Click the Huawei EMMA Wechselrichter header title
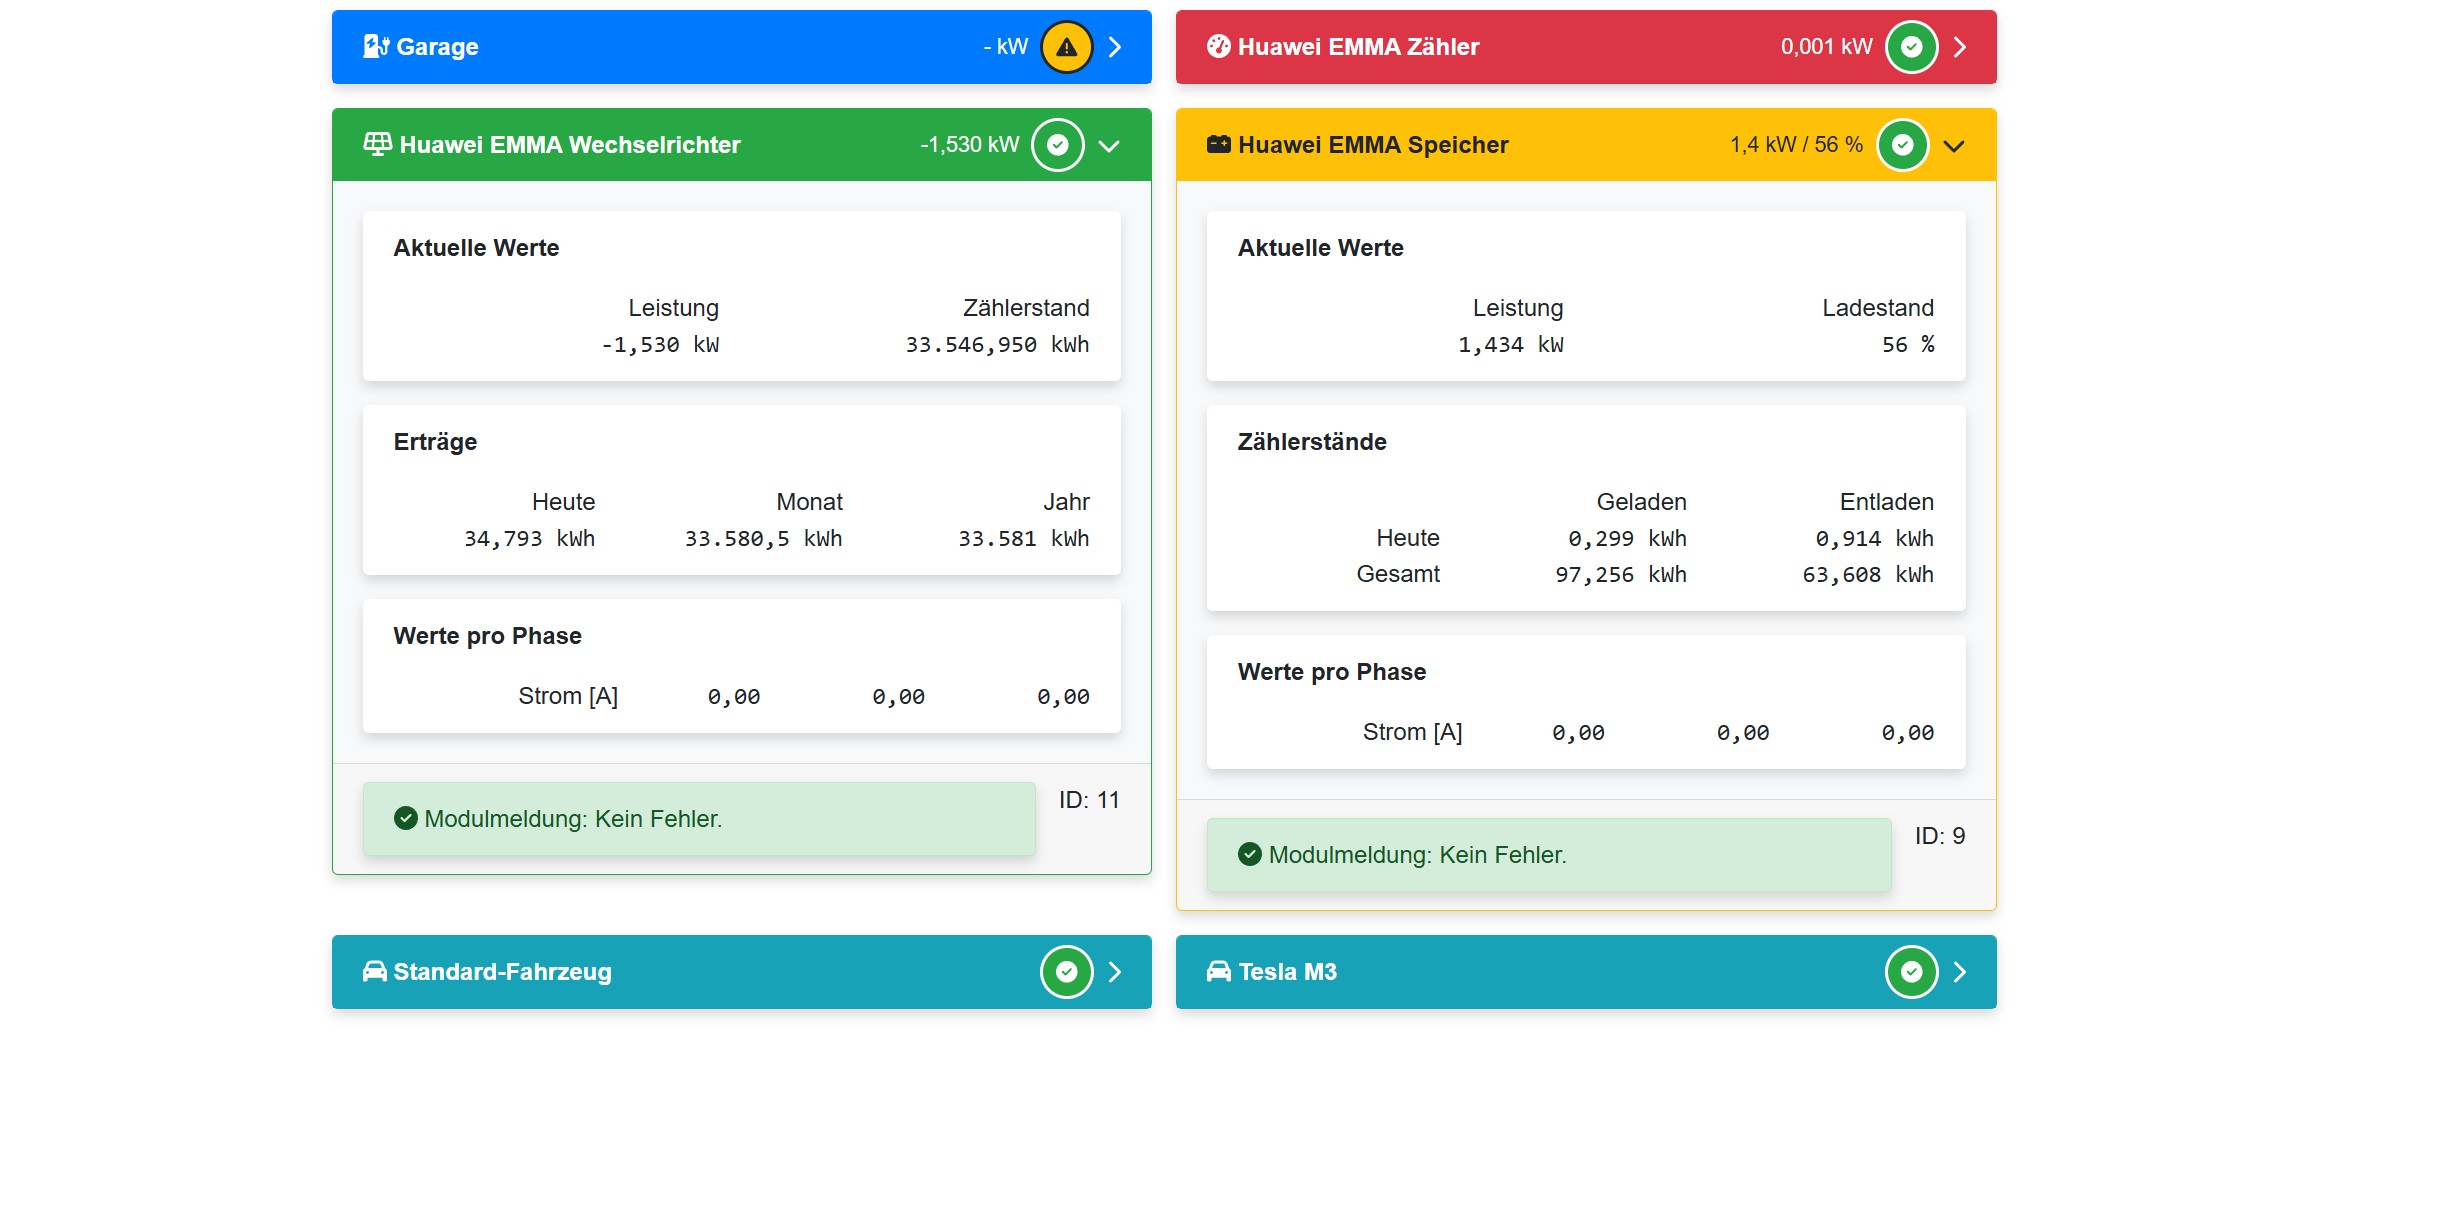This screenshot has height=1210, width=2452. [569, 145]
